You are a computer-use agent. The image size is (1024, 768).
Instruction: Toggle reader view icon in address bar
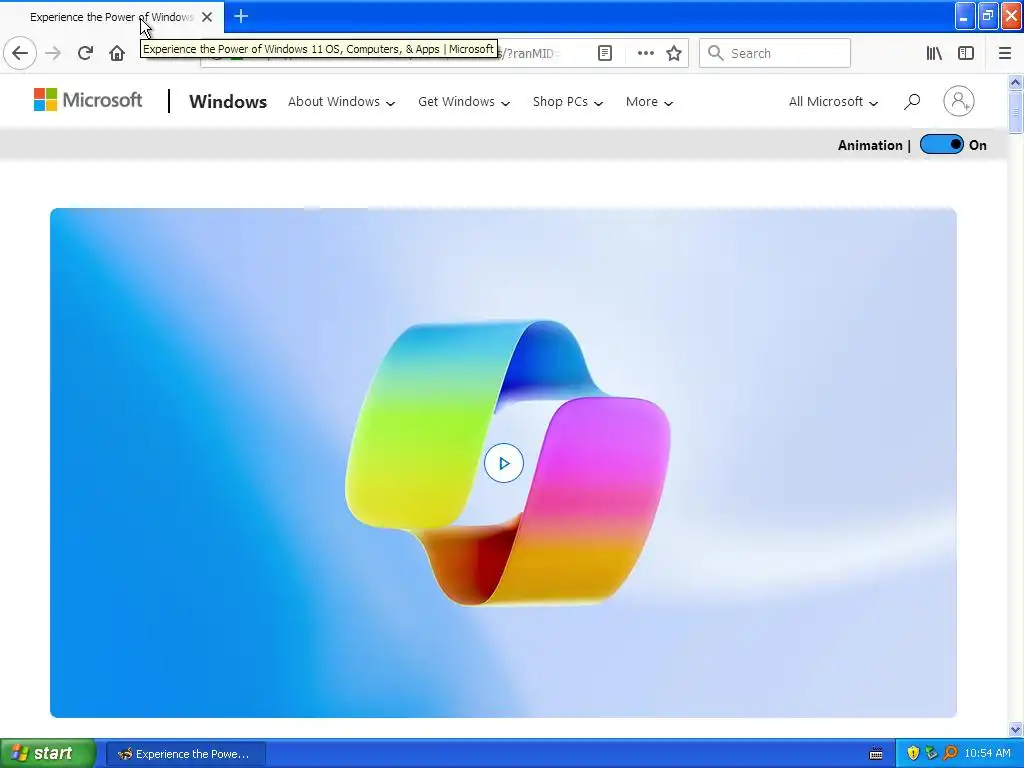coord(605,53)
